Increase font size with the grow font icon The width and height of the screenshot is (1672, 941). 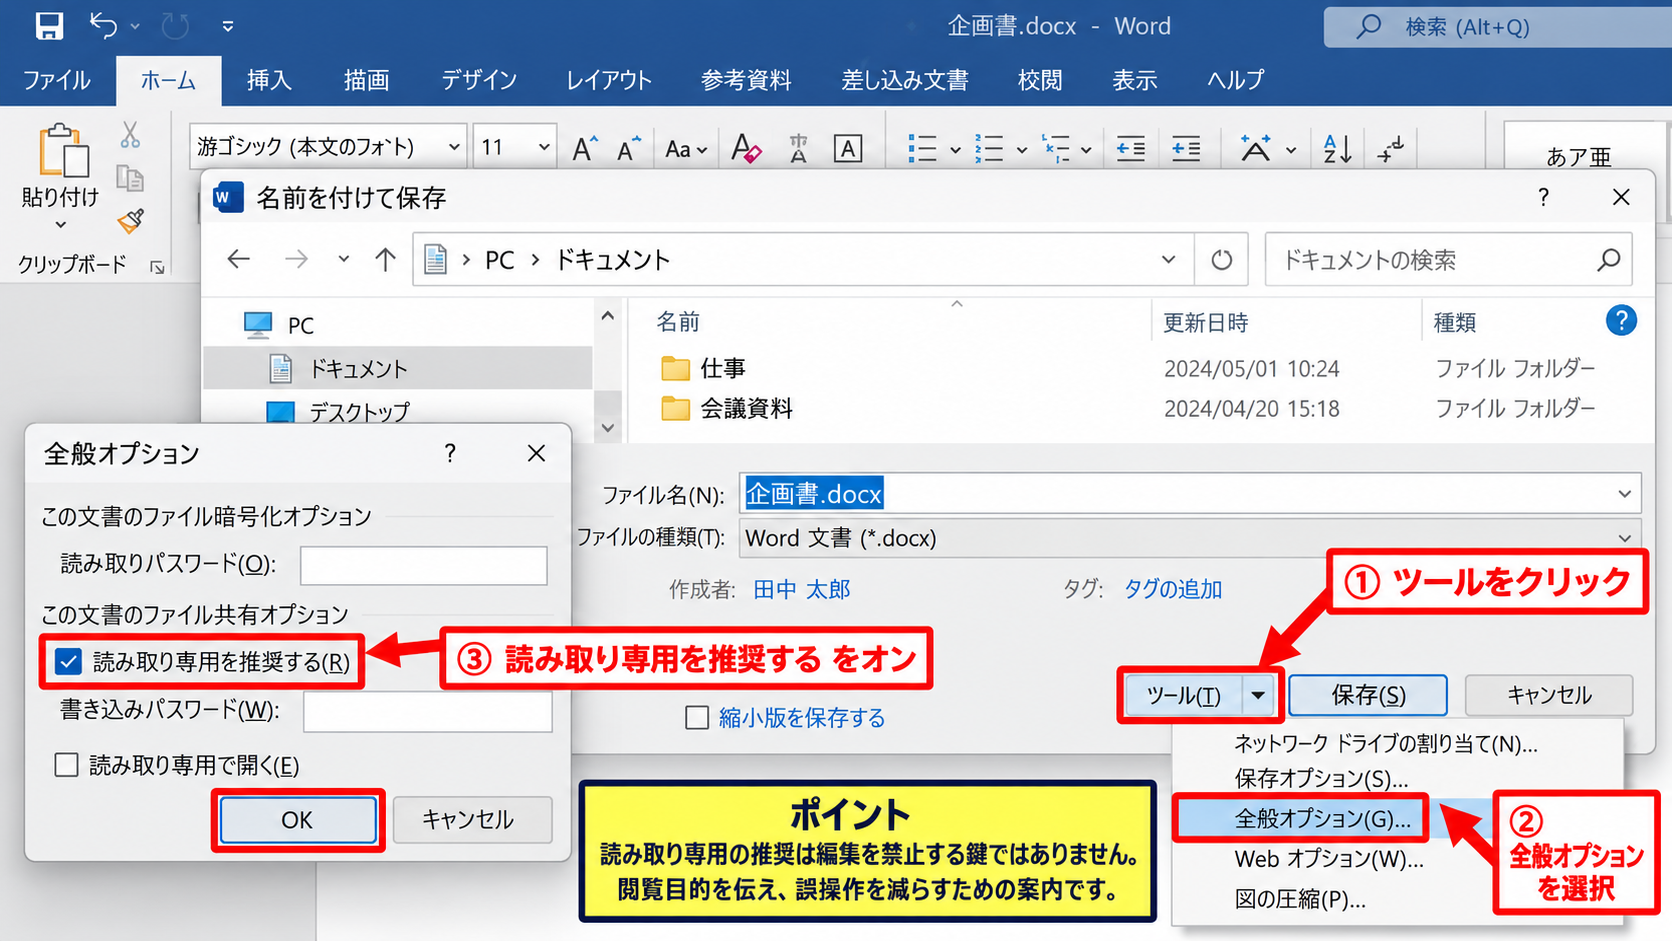[x=585, y=149]
